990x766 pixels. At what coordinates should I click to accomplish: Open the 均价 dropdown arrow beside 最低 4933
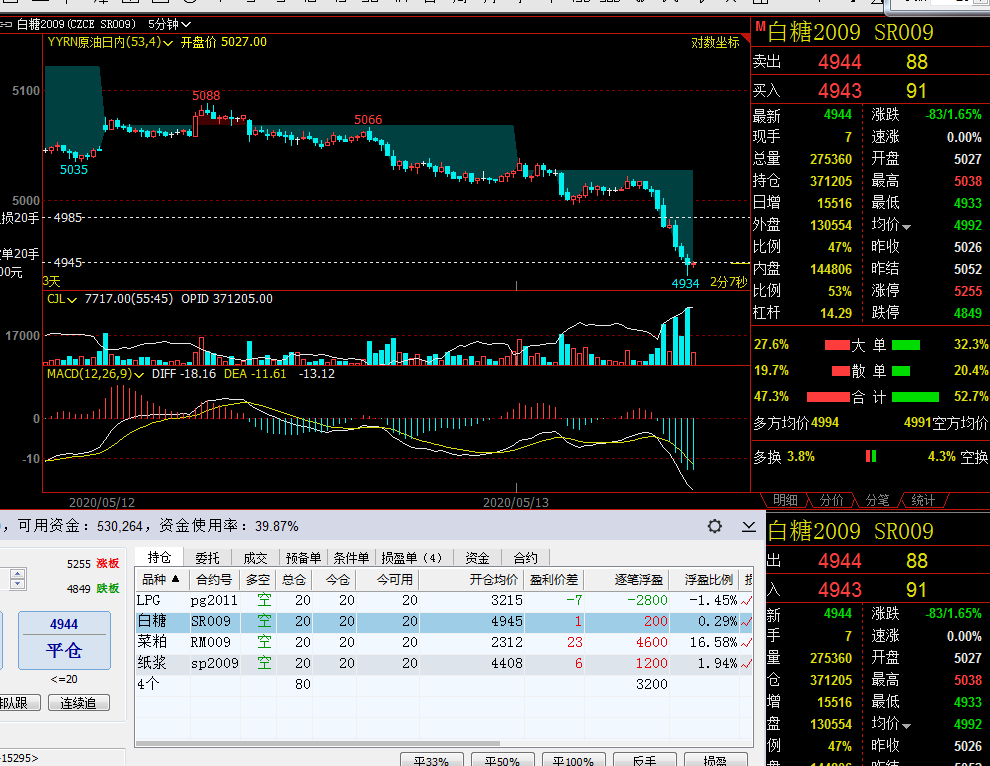[x=907, y=227]
